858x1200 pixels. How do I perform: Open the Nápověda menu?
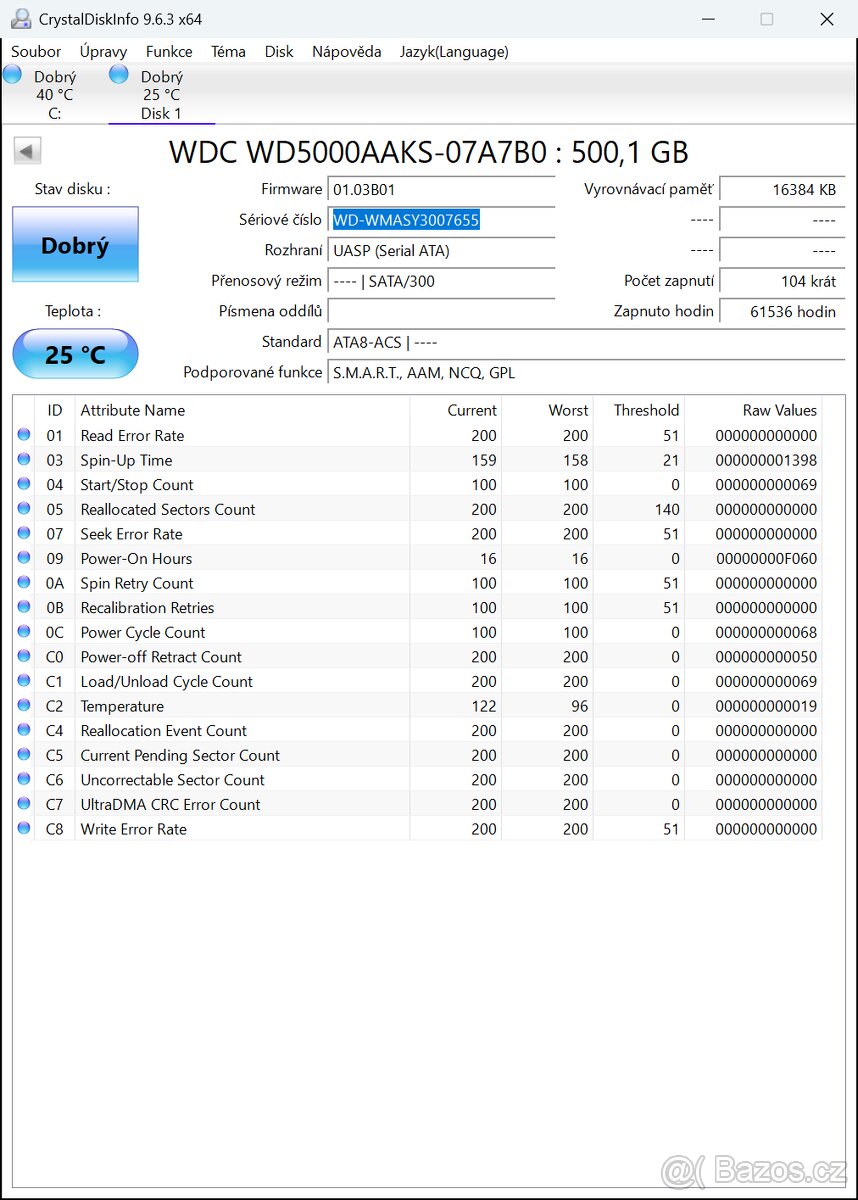(346, 51)
